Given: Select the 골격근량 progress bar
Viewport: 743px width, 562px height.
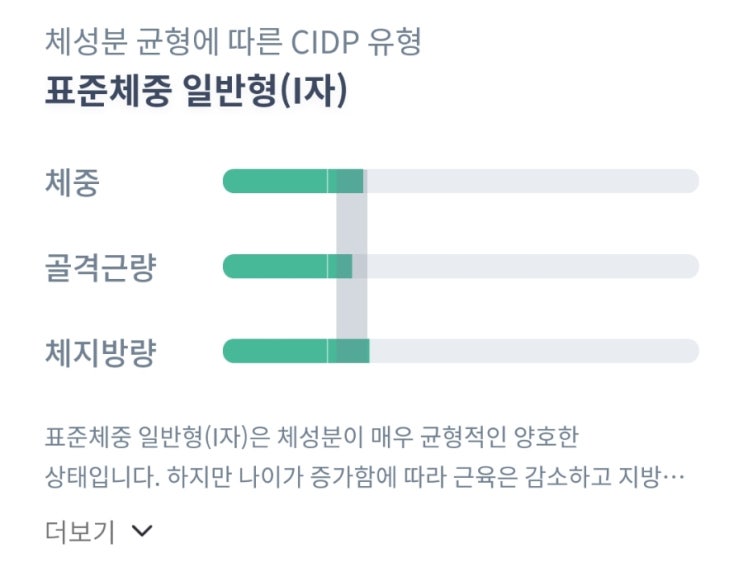Looking at the screenshot, I should 461,266.
